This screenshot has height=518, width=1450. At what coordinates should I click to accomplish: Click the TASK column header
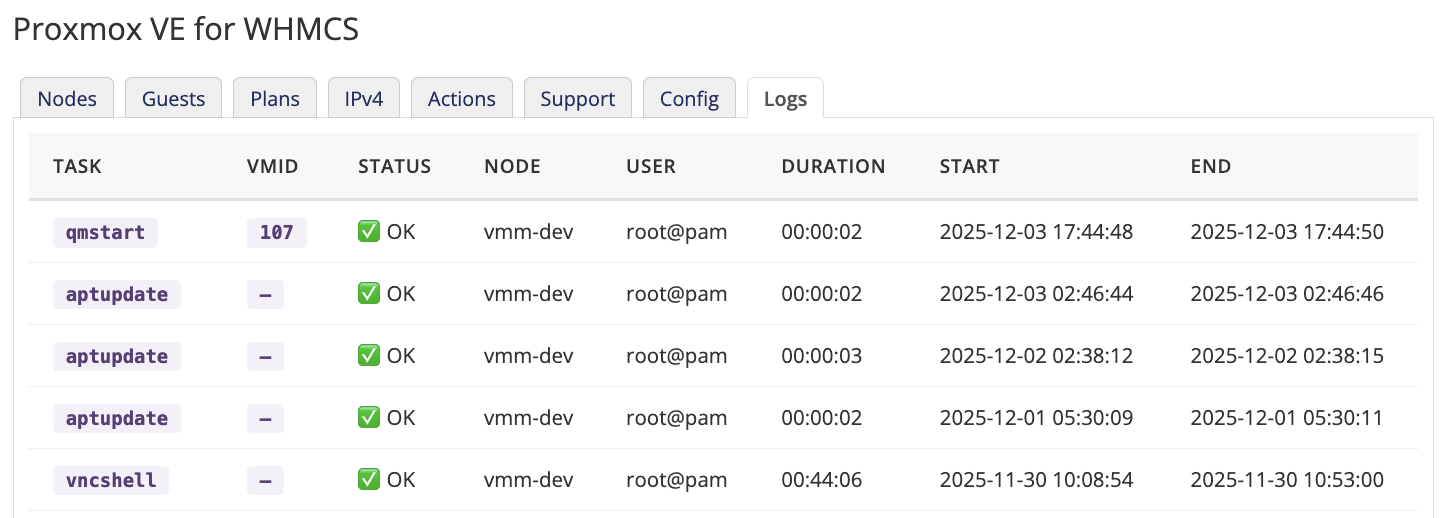(x=77, y=167)
